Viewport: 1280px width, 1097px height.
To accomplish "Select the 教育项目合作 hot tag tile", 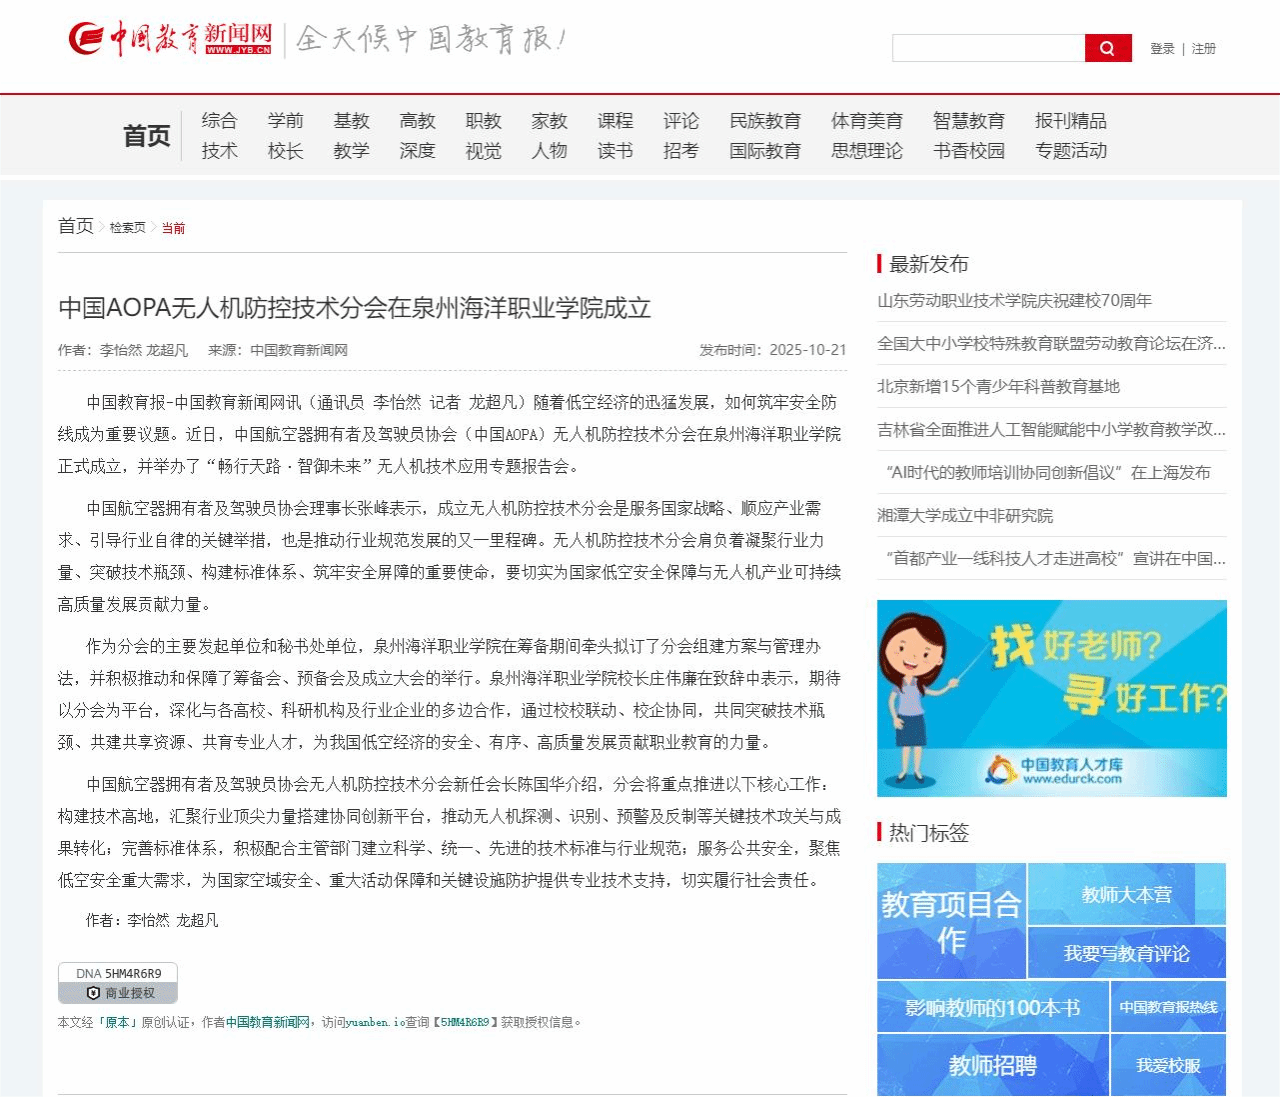I will tap(951, 921).
